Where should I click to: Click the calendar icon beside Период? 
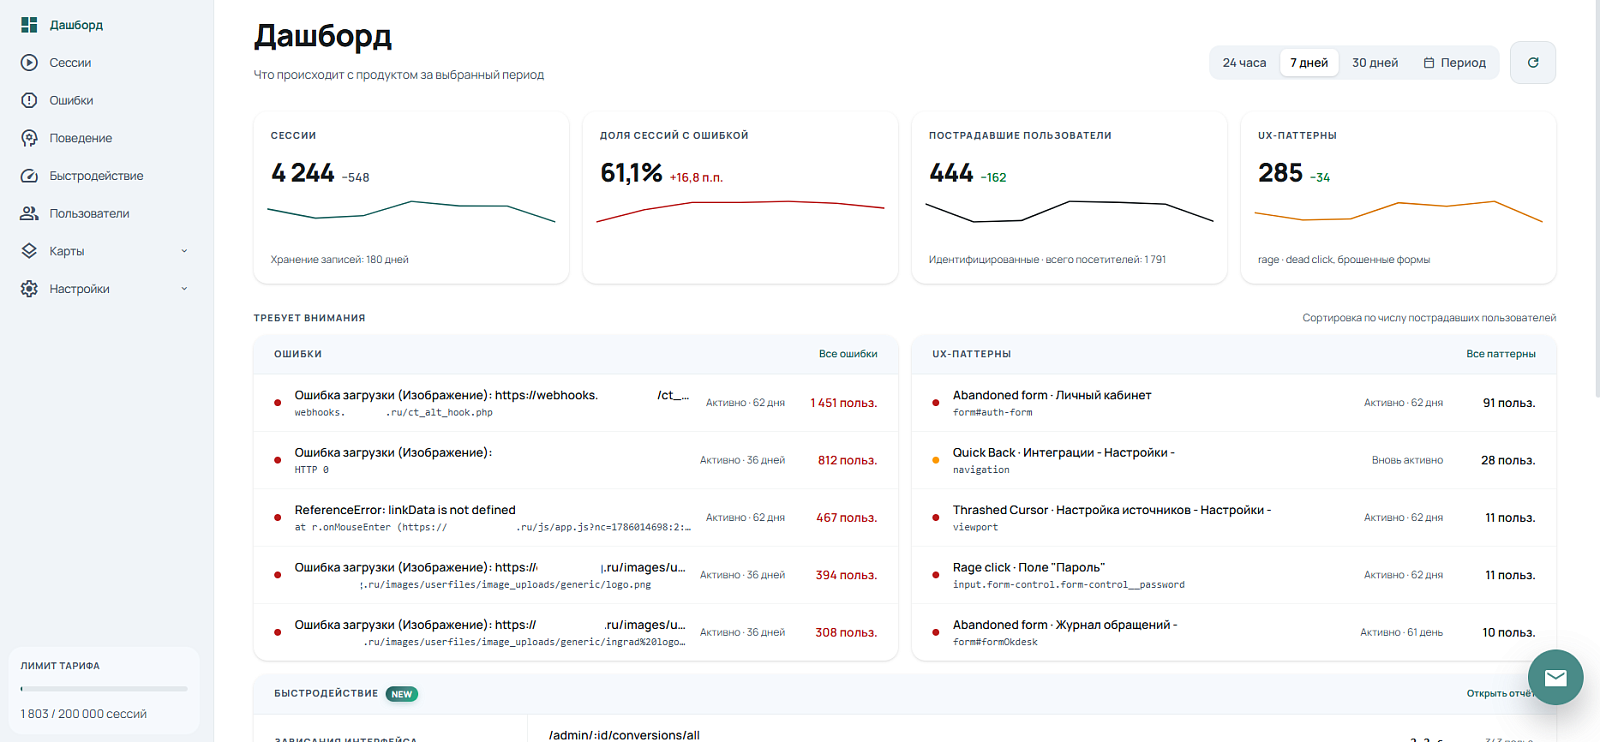(x=1429, y=63)
